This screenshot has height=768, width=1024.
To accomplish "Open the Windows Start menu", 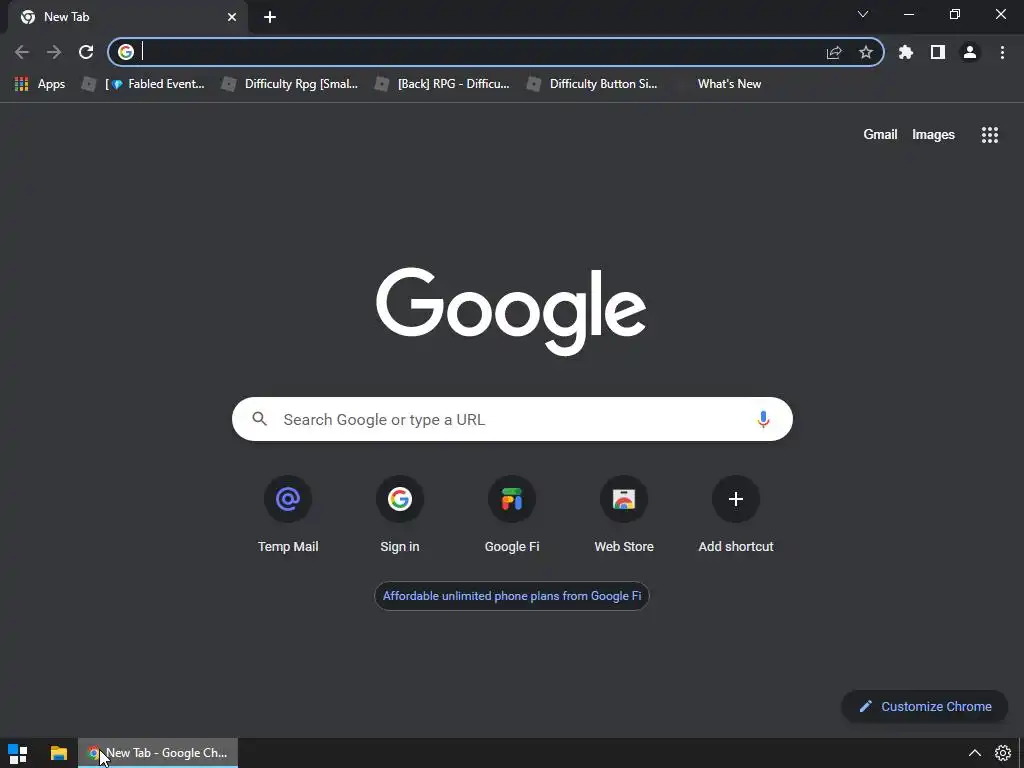I will [18, 753].
